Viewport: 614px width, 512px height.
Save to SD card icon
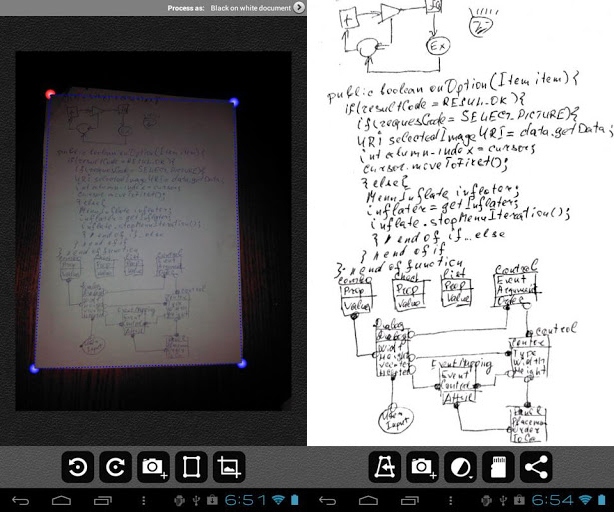tap(497, 466)
